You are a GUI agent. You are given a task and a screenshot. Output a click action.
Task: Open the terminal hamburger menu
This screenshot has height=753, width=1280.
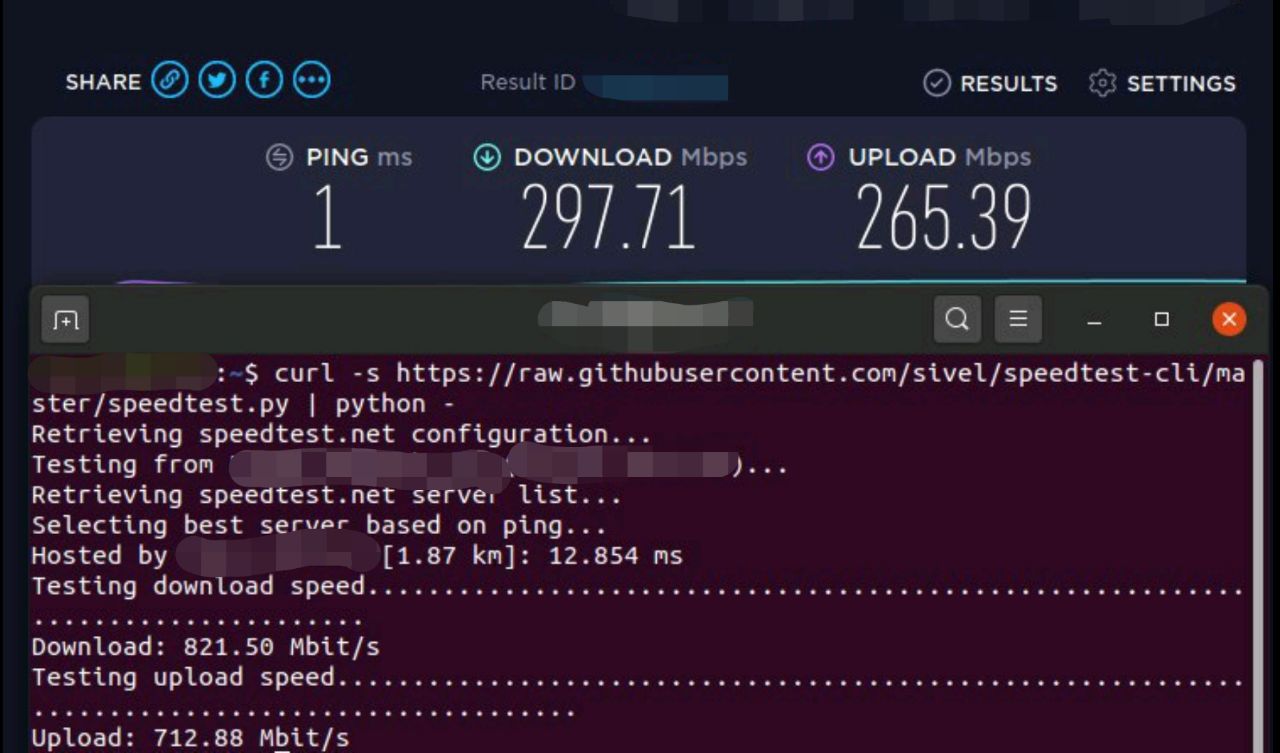pyautogui.click(x=1018, y=319)
